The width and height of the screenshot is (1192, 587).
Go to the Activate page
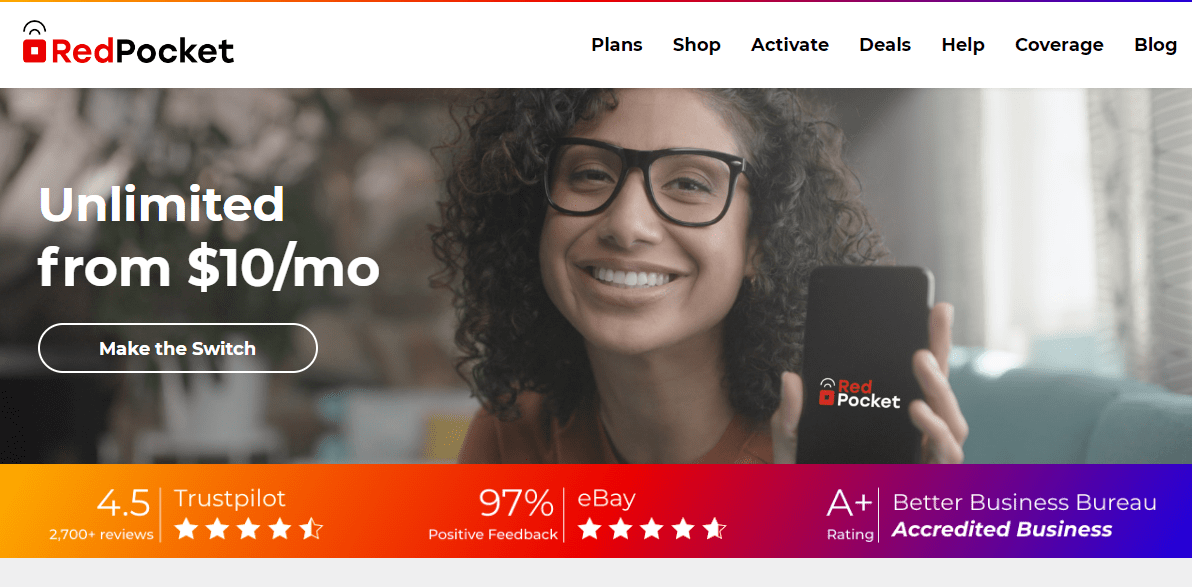[790, 45]
